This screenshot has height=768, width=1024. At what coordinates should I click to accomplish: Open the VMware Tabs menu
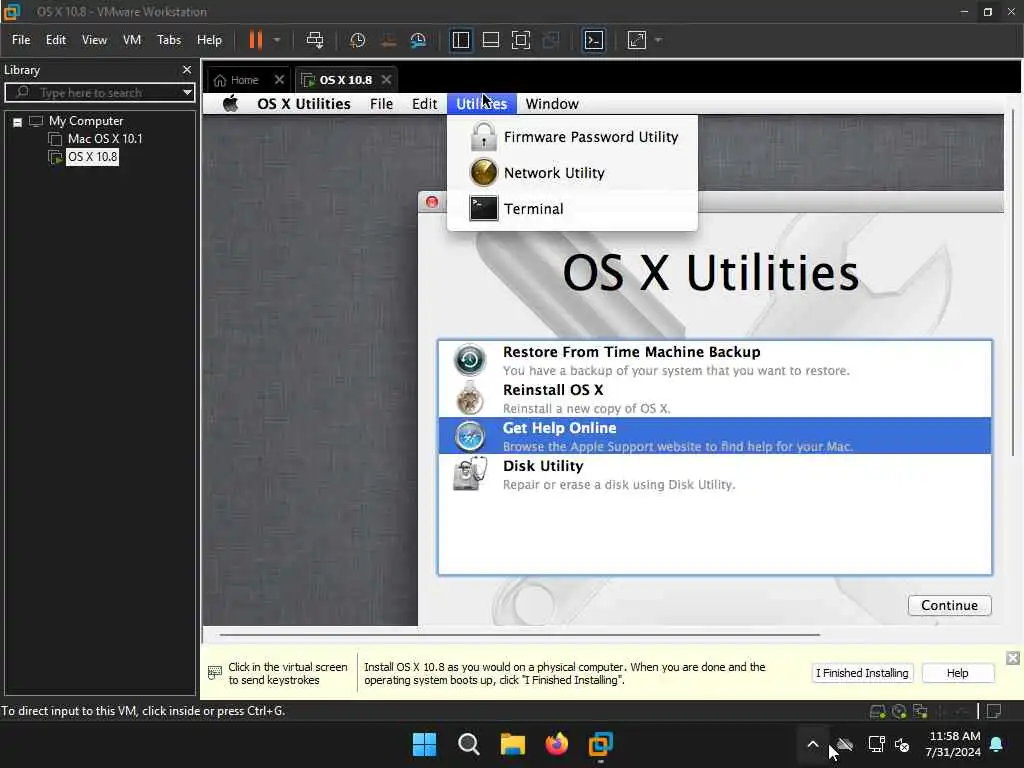tap(168, 40)
